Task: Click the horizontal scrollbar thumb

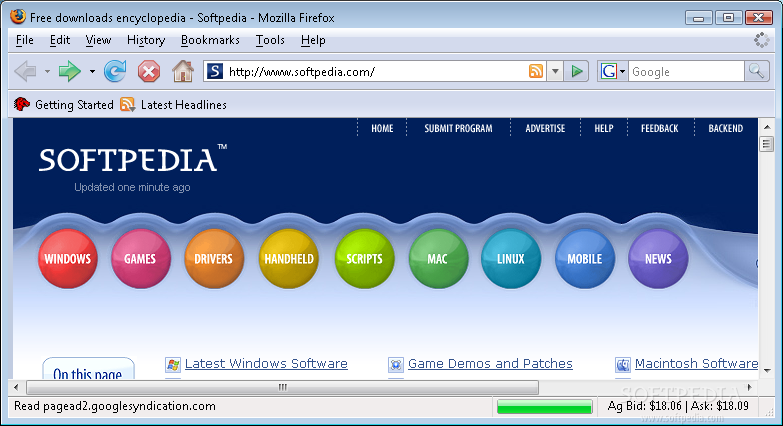Action: [282, 387]
